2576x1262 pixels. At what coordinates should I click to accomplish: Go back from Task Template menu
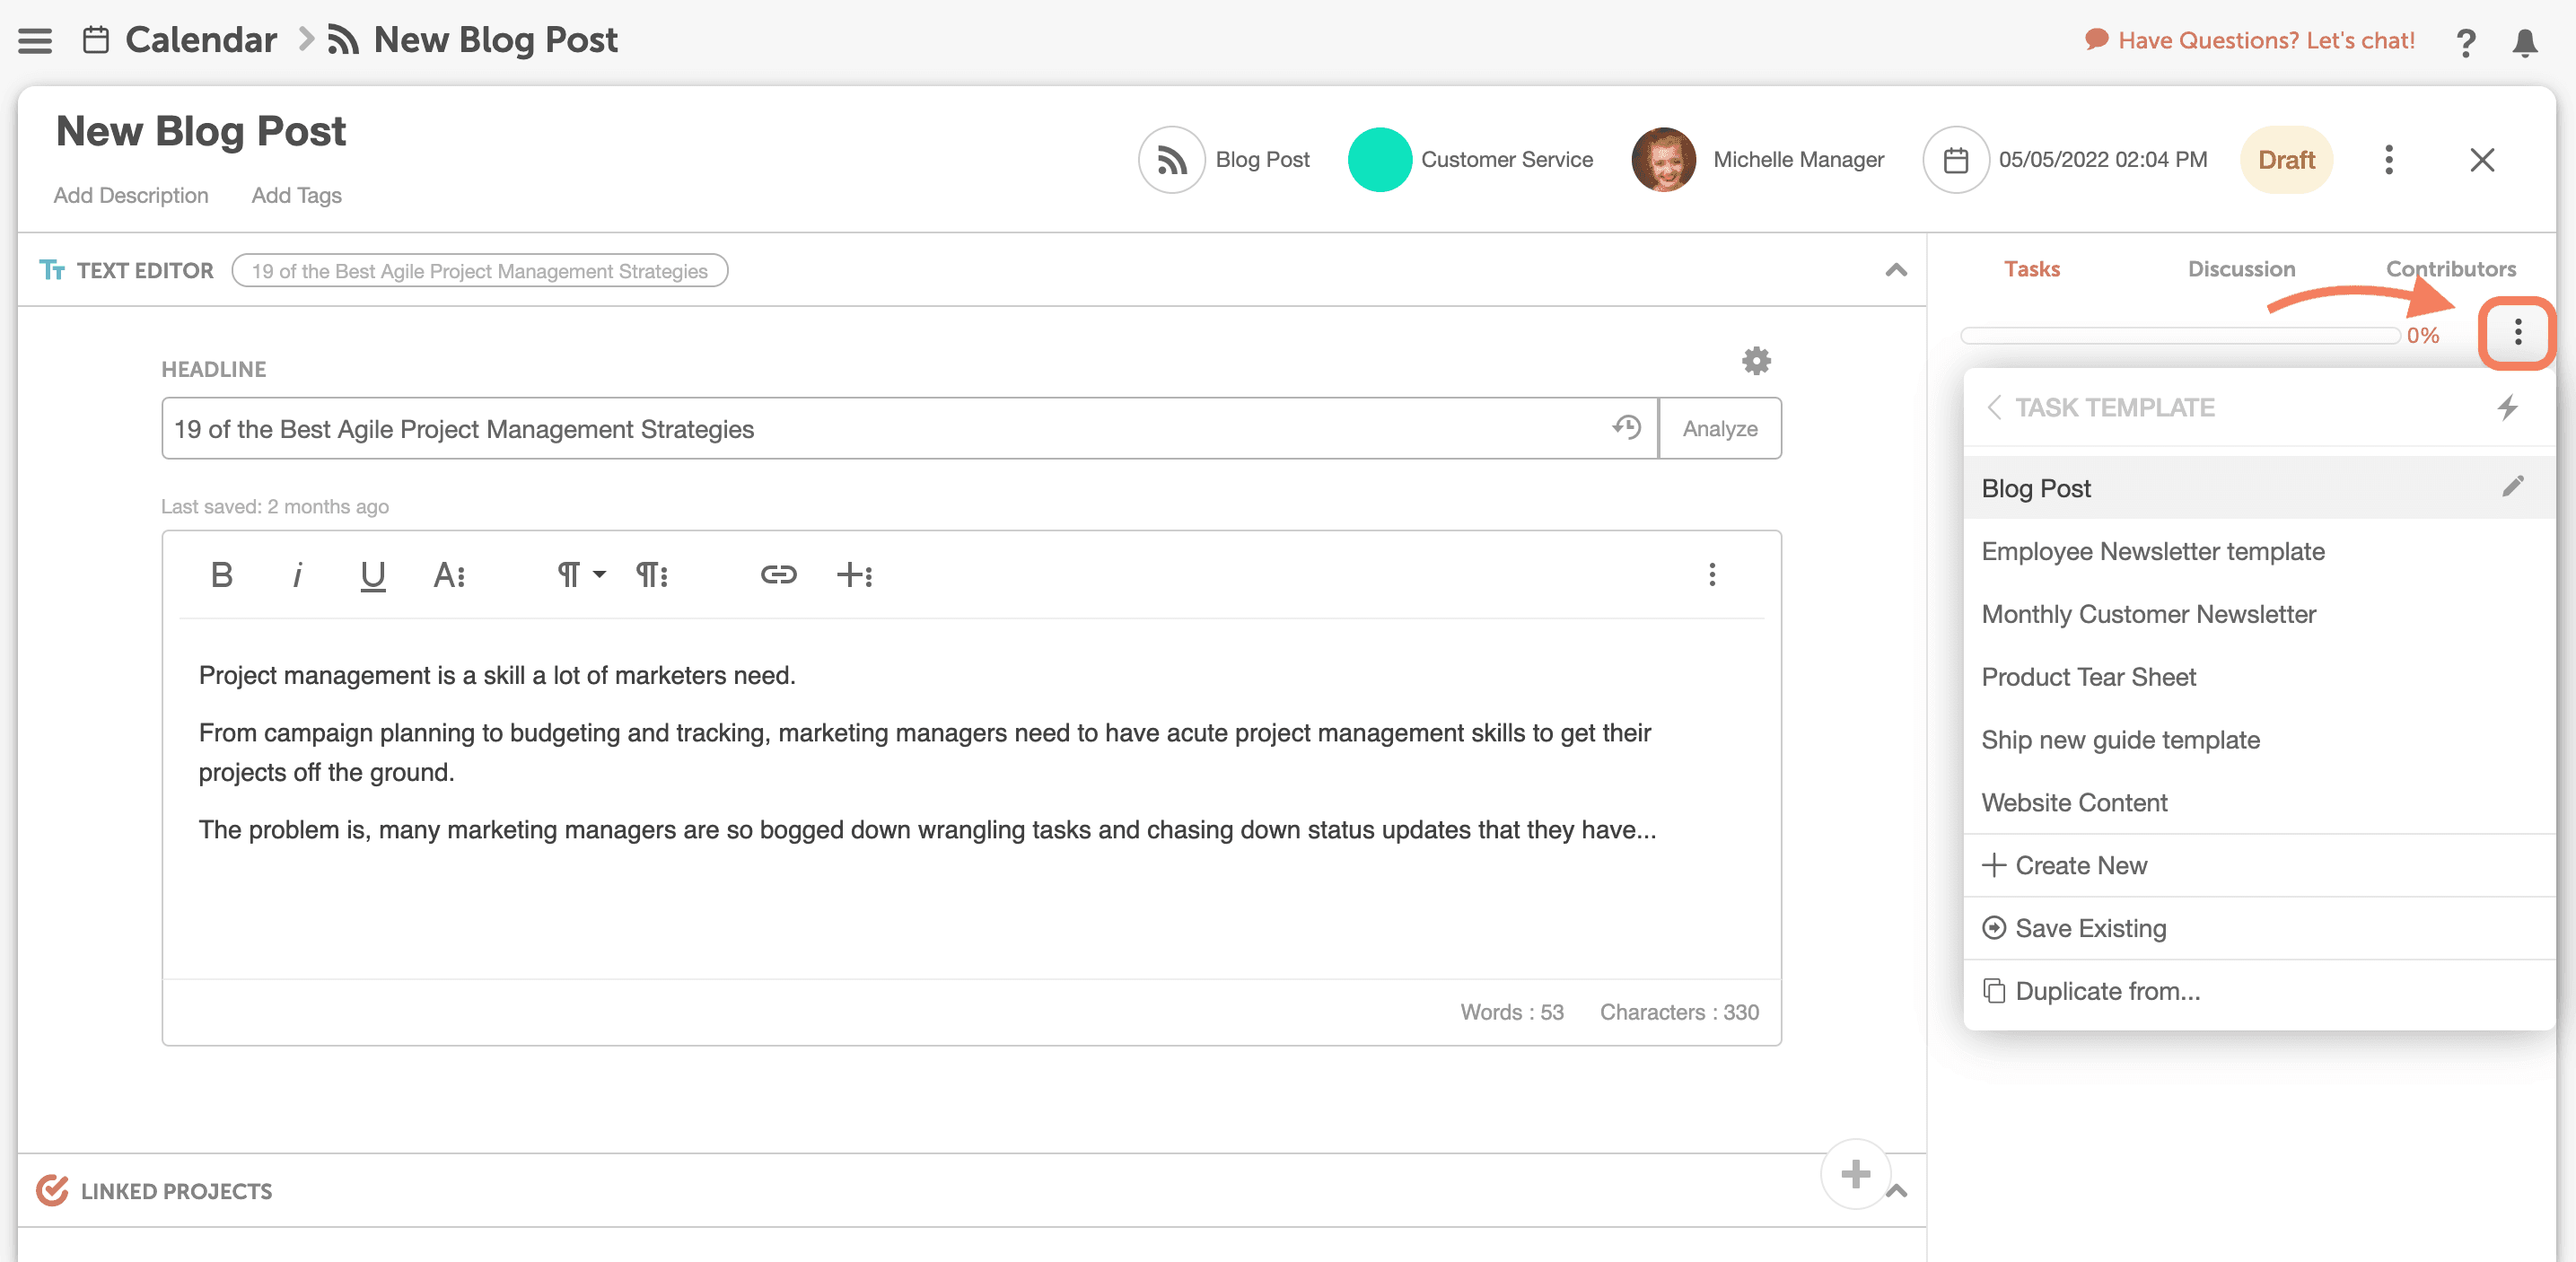point(1993,407)
